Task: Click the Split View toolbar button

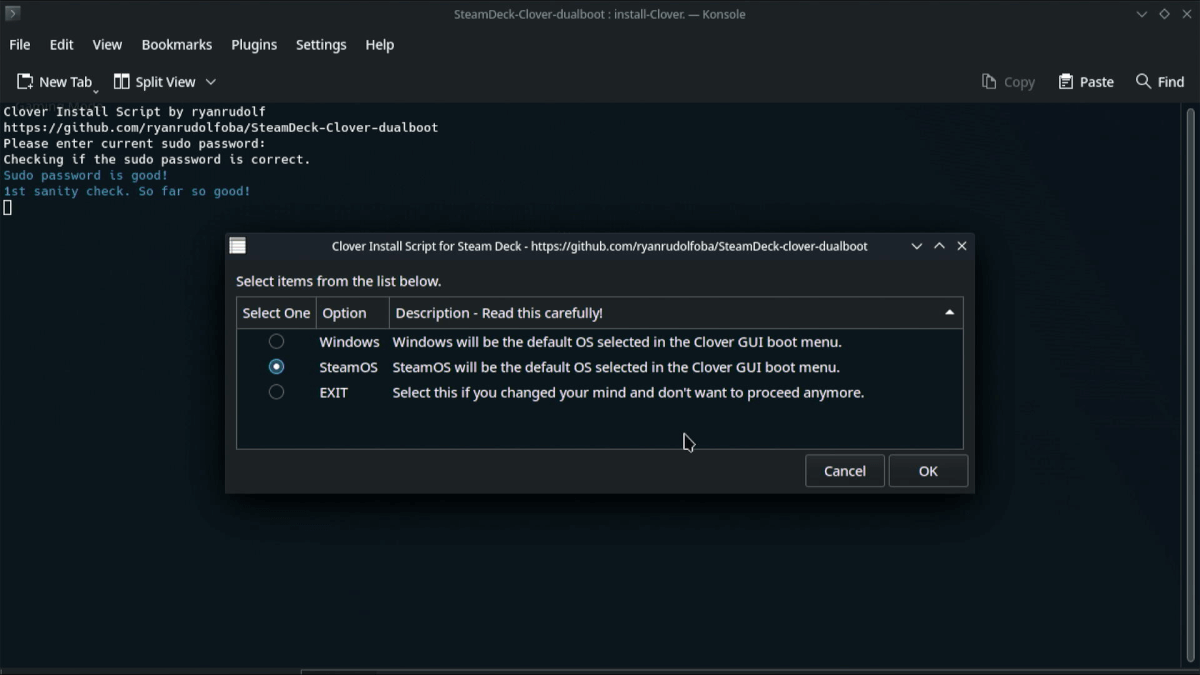Action: tap(155, 82)
